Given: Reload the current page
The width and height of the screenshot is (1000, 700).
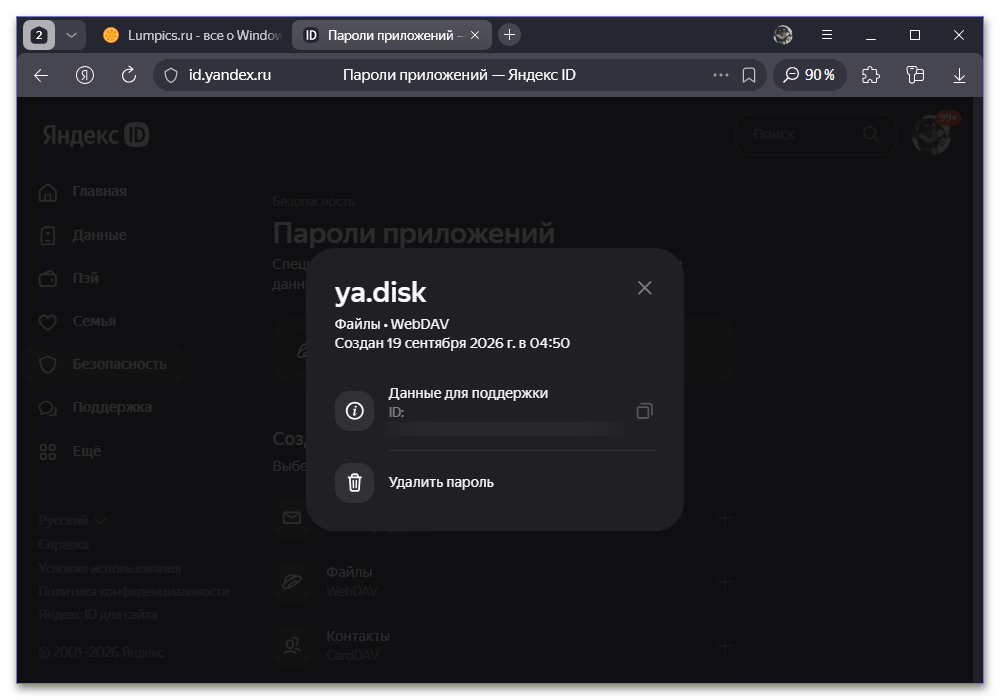Looking at the screenshot, I should coord(129,75).
